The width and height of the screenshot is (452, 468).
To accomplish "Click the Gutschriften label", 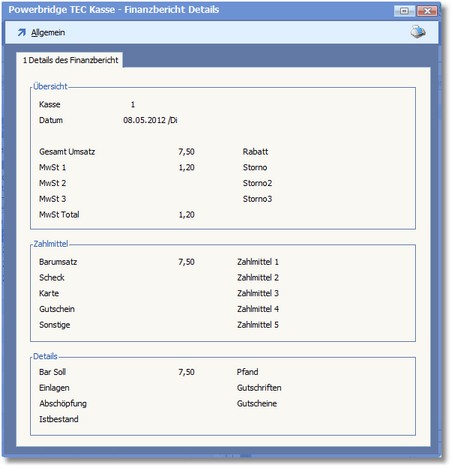I will (259, 388).
